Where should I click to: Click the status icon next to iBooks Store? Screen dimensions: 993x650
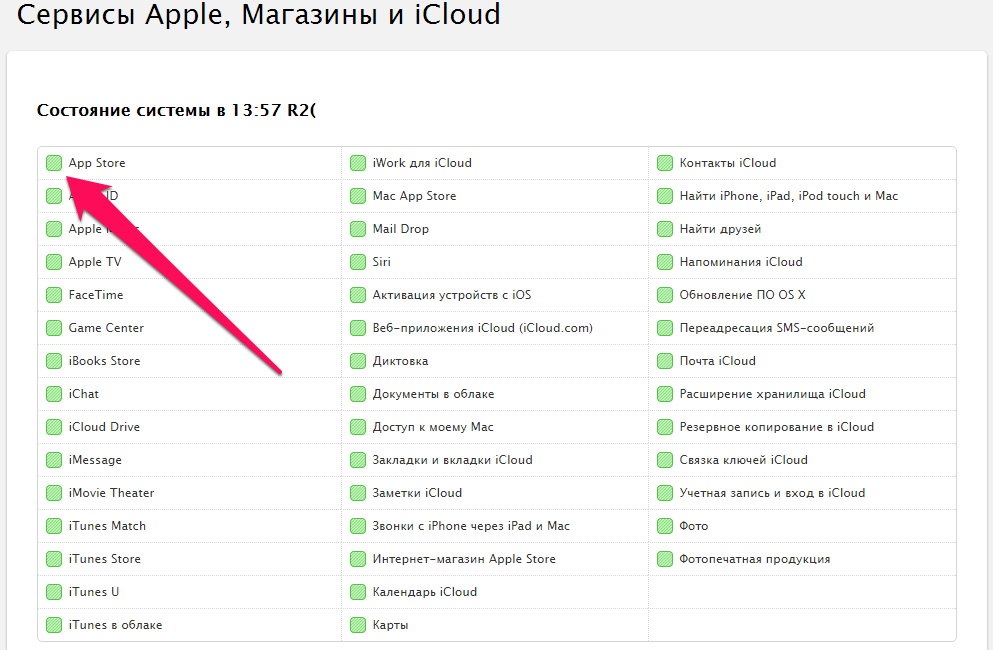pyautogui.click(x=54, y=360)
